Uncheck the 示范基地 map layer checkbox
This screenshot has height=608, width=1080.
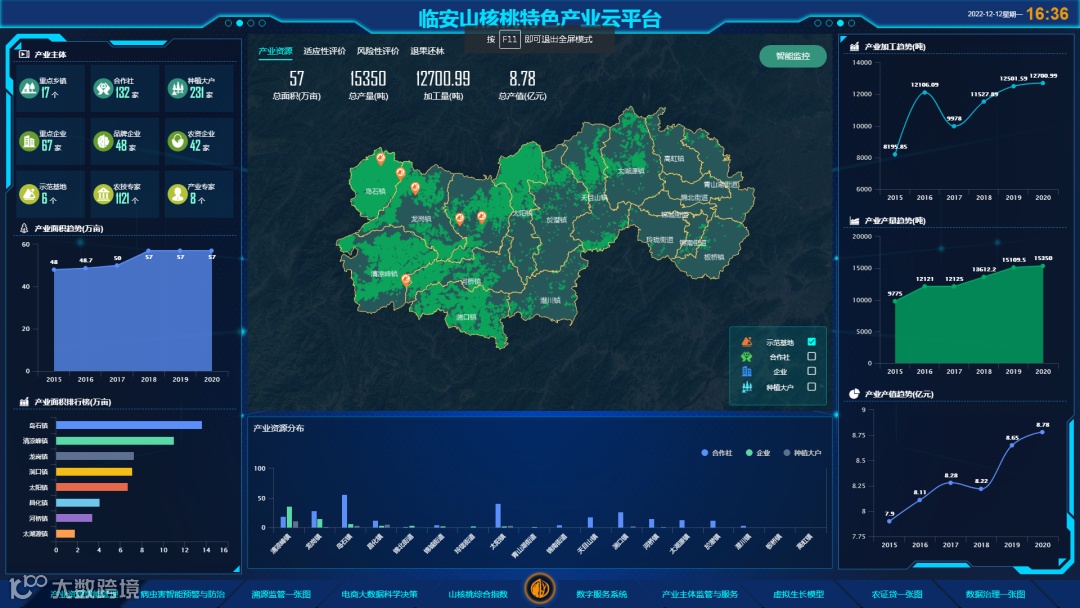coord(811,342)
